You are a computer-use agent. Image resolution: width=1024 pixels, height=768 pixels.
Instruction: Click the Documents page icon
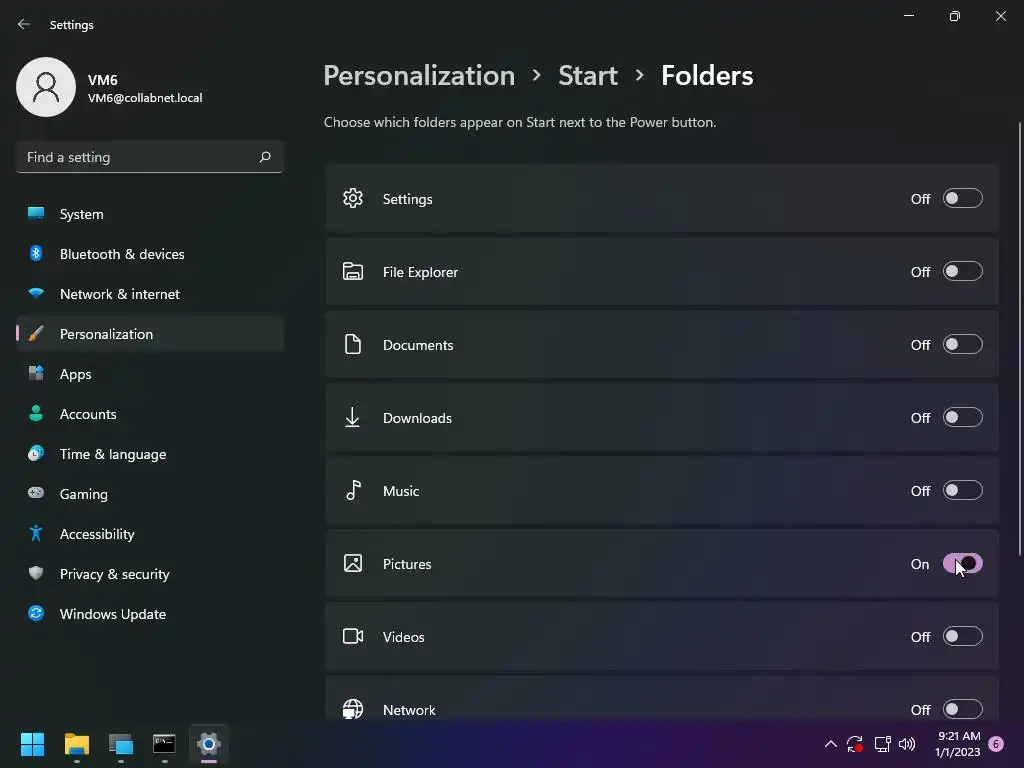click(x=353, y=345)
